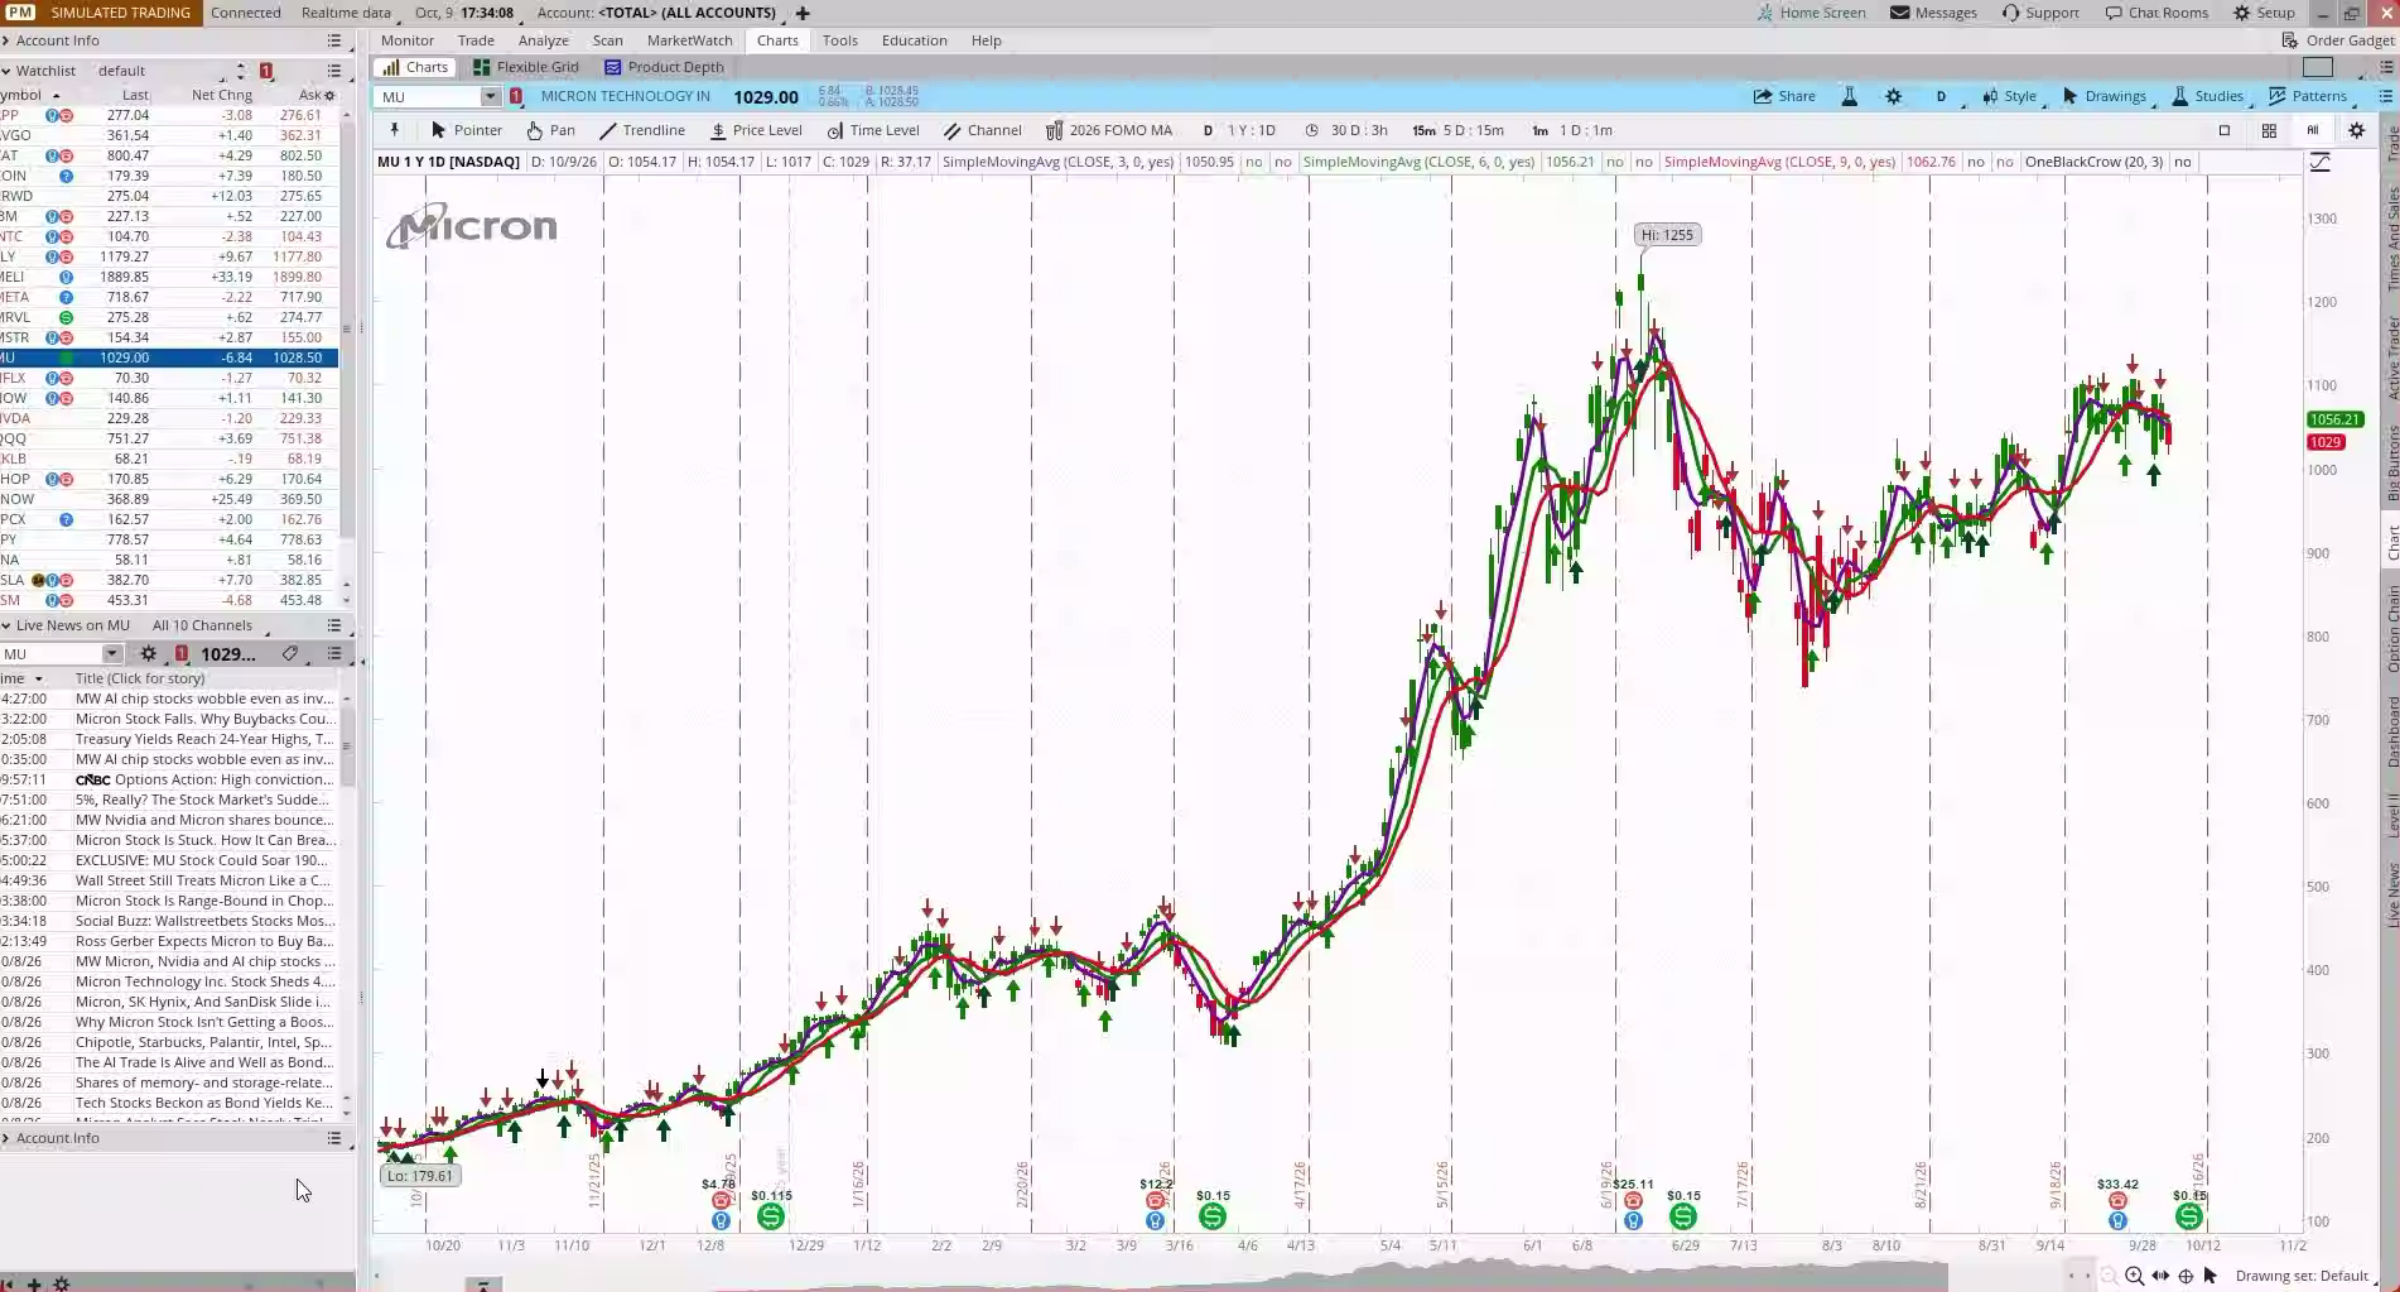Open live news settings gear
The width and height of the screenshot is (2400, 1292).
tap(148, 653)
